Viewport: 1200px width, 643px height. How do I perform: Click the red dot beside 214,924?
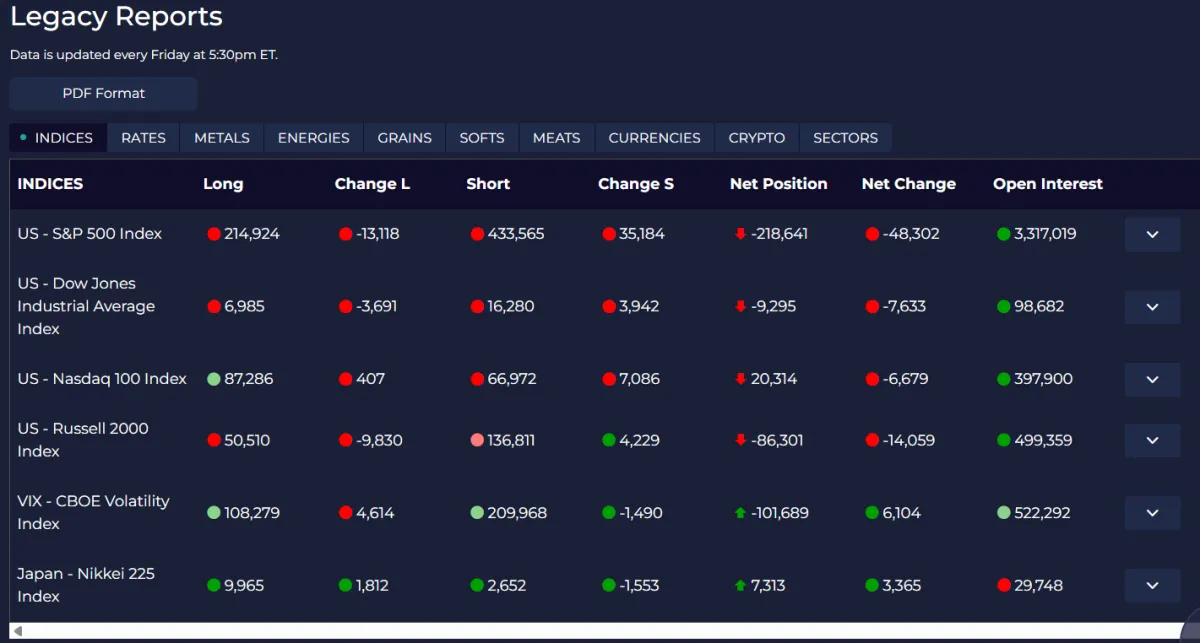213,234
